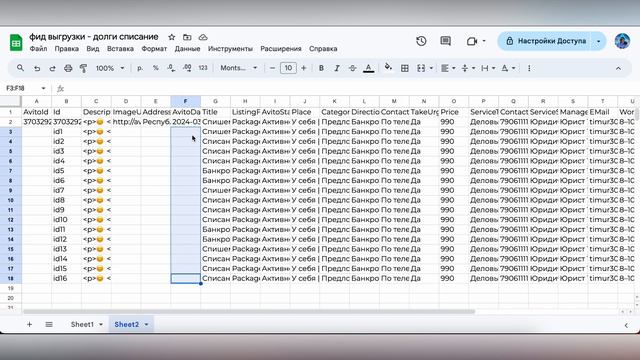
Task: Open the fill color picker
Action: point(388,67)
